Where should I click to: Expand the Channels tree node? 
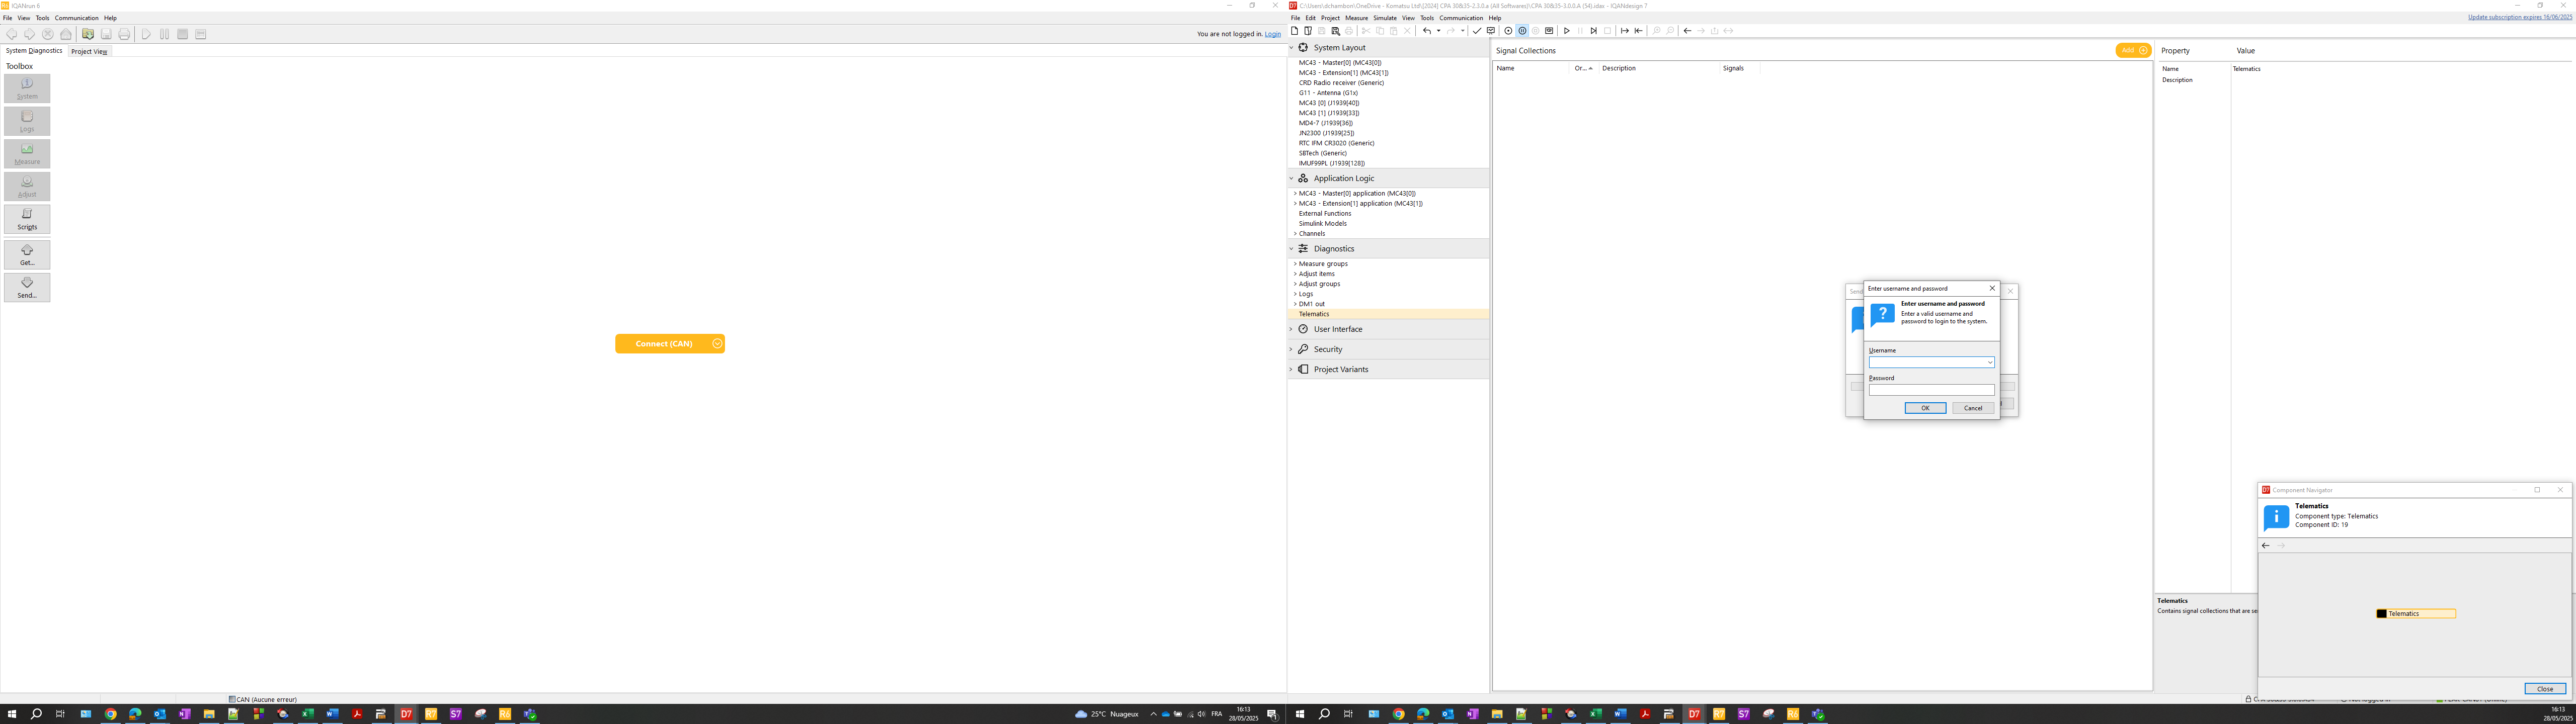pyautogui.click(x=1295, y=234)
